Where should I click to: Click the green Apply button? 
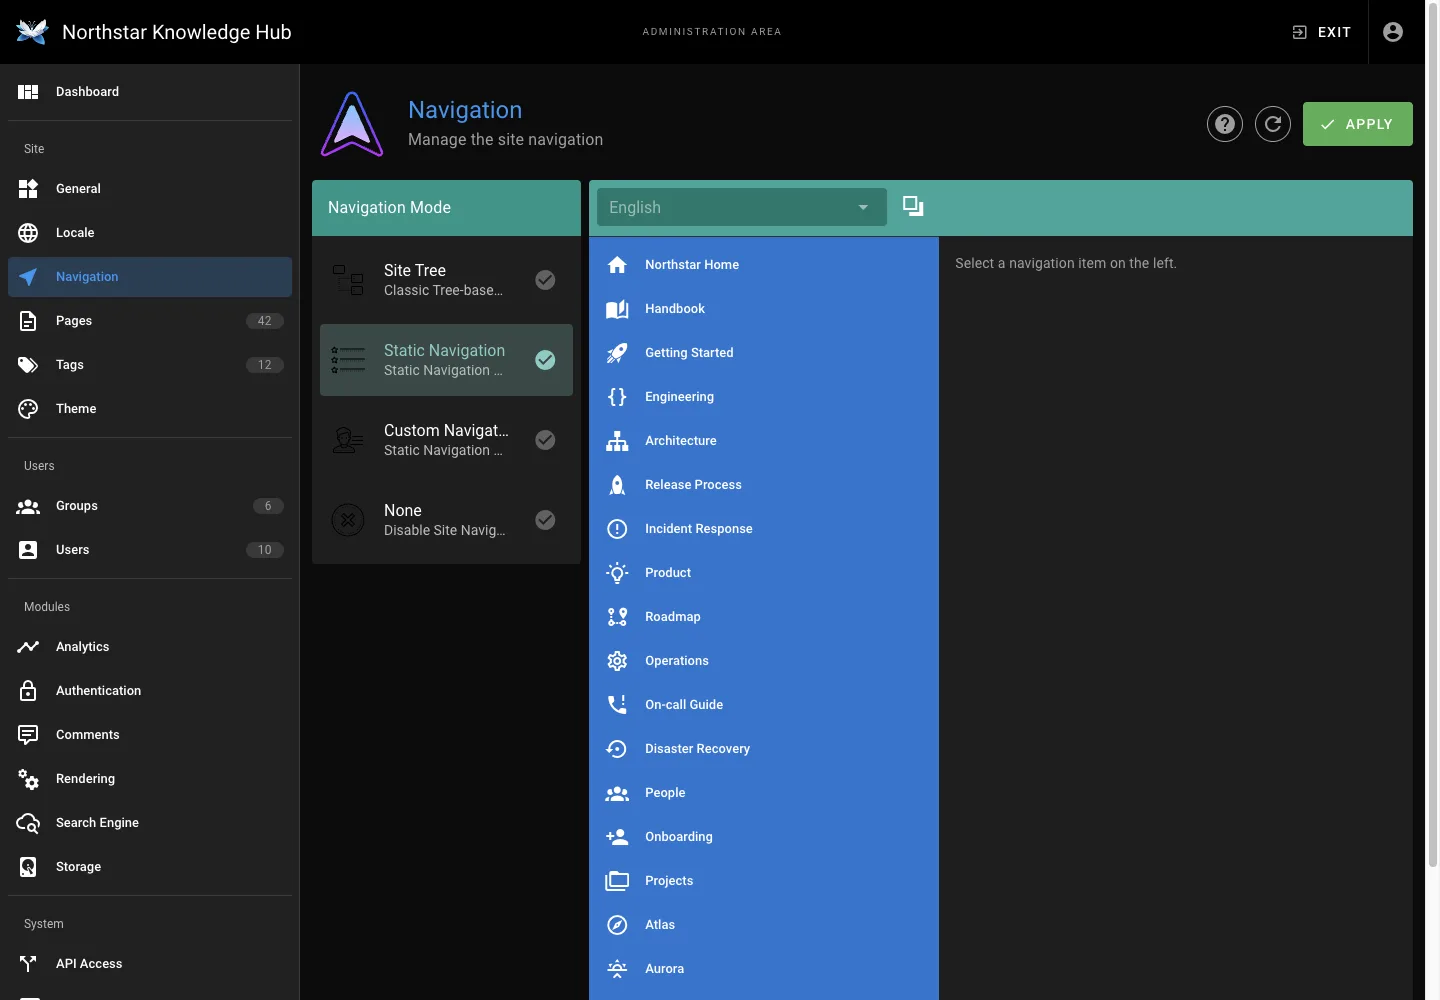click(x=1357, y=124)
